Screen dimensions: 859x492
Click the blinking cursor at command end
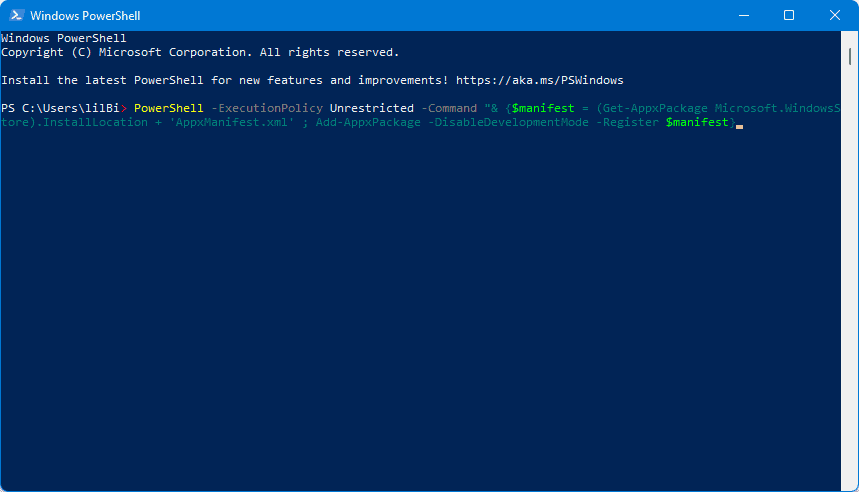point(739,127)
